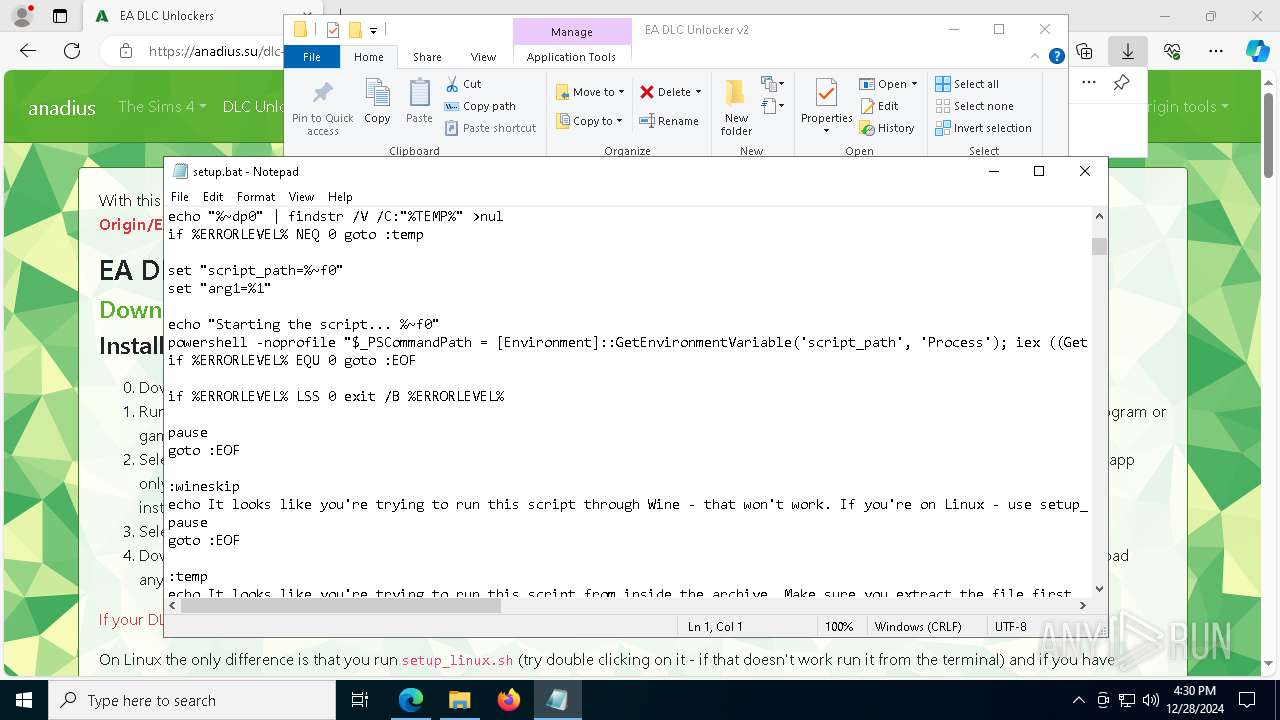Click Notepad horizontal scrollbar thumb
Image resolution: width=1280 pixels, height=720 pixels.
[341, 605]
